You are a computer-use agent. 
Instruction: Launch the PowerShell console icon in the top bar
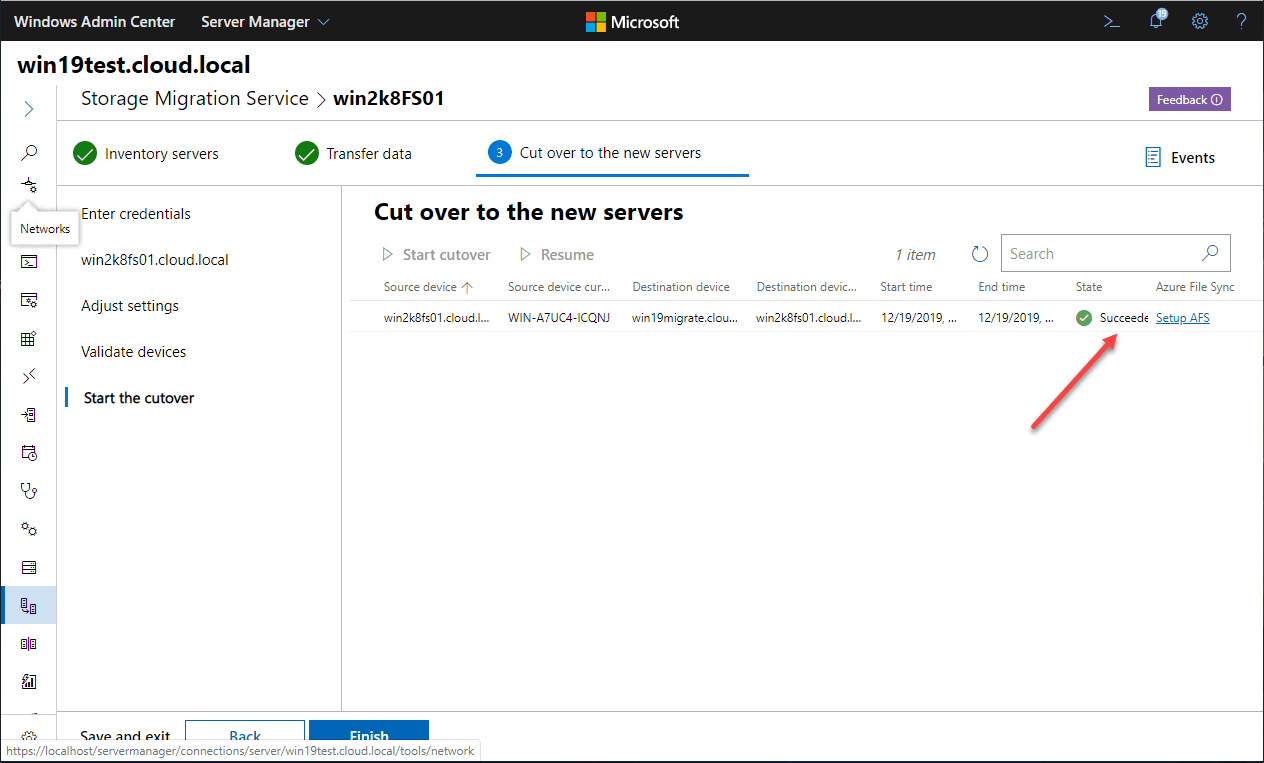click(1111, 21)
